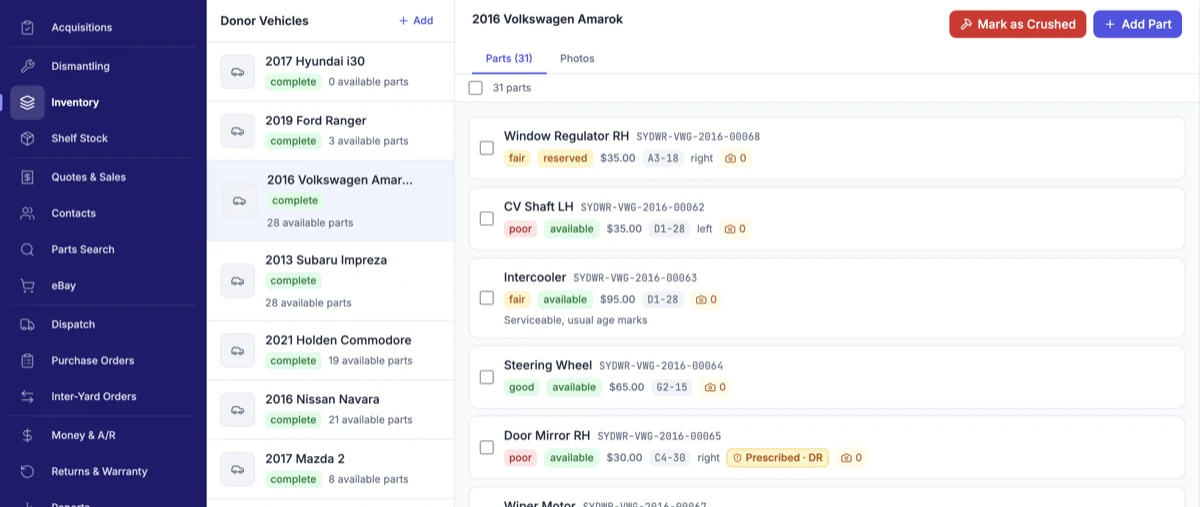
Task: Click car icon beside 2021 Holden Commodore
Action: 238,350
